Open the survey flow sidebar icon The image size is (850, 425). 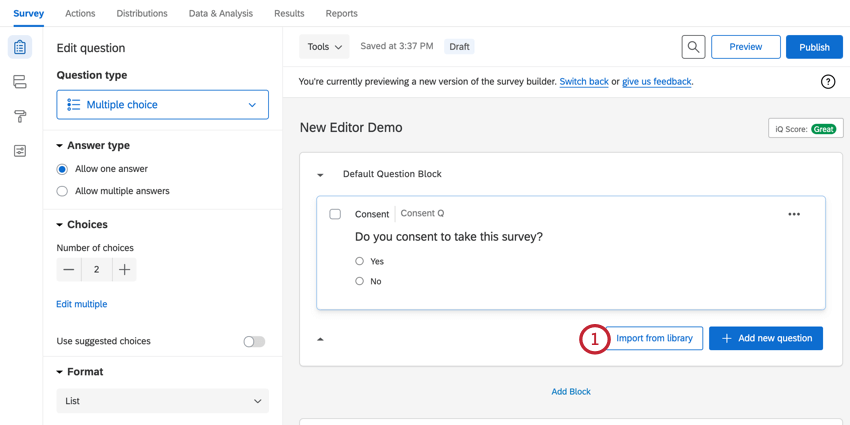pyautogui.click(x=20, y=82)
